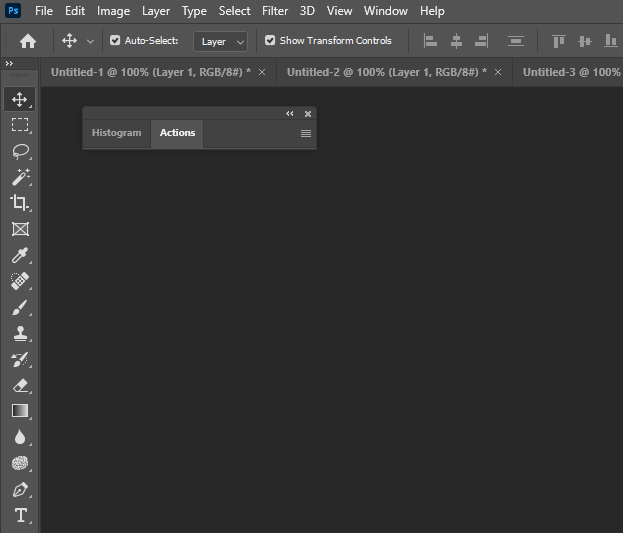The width and height of the screenshot is (623, 533).
Task: Select the Clone Stamp tool
Action: (20, 333)
